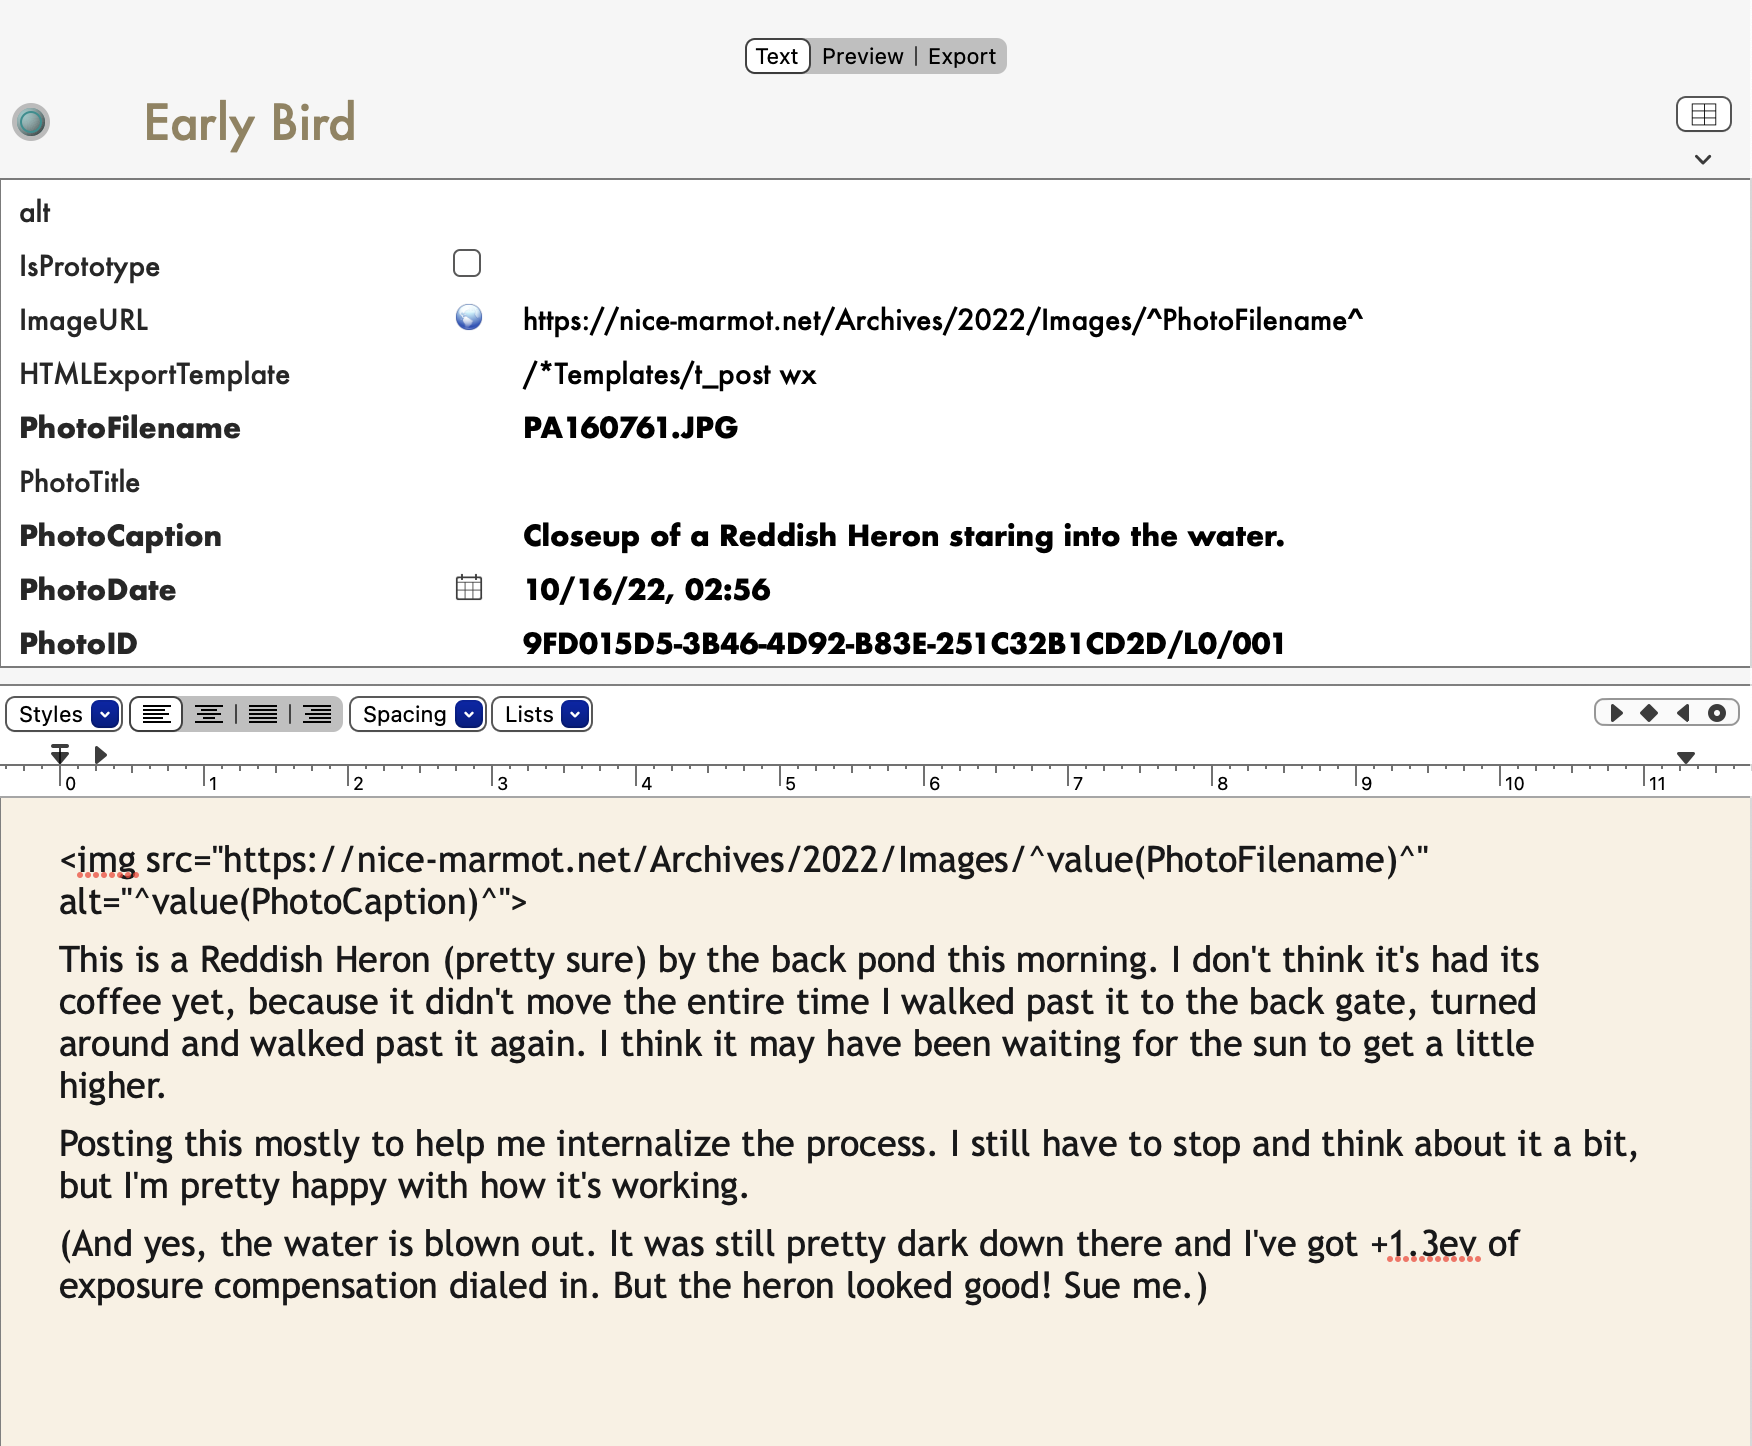The width and height of the screenshot is (1752, 1446).
Task: Select the PhotoFilename attribute label
Action: click(x=130, y=428)
